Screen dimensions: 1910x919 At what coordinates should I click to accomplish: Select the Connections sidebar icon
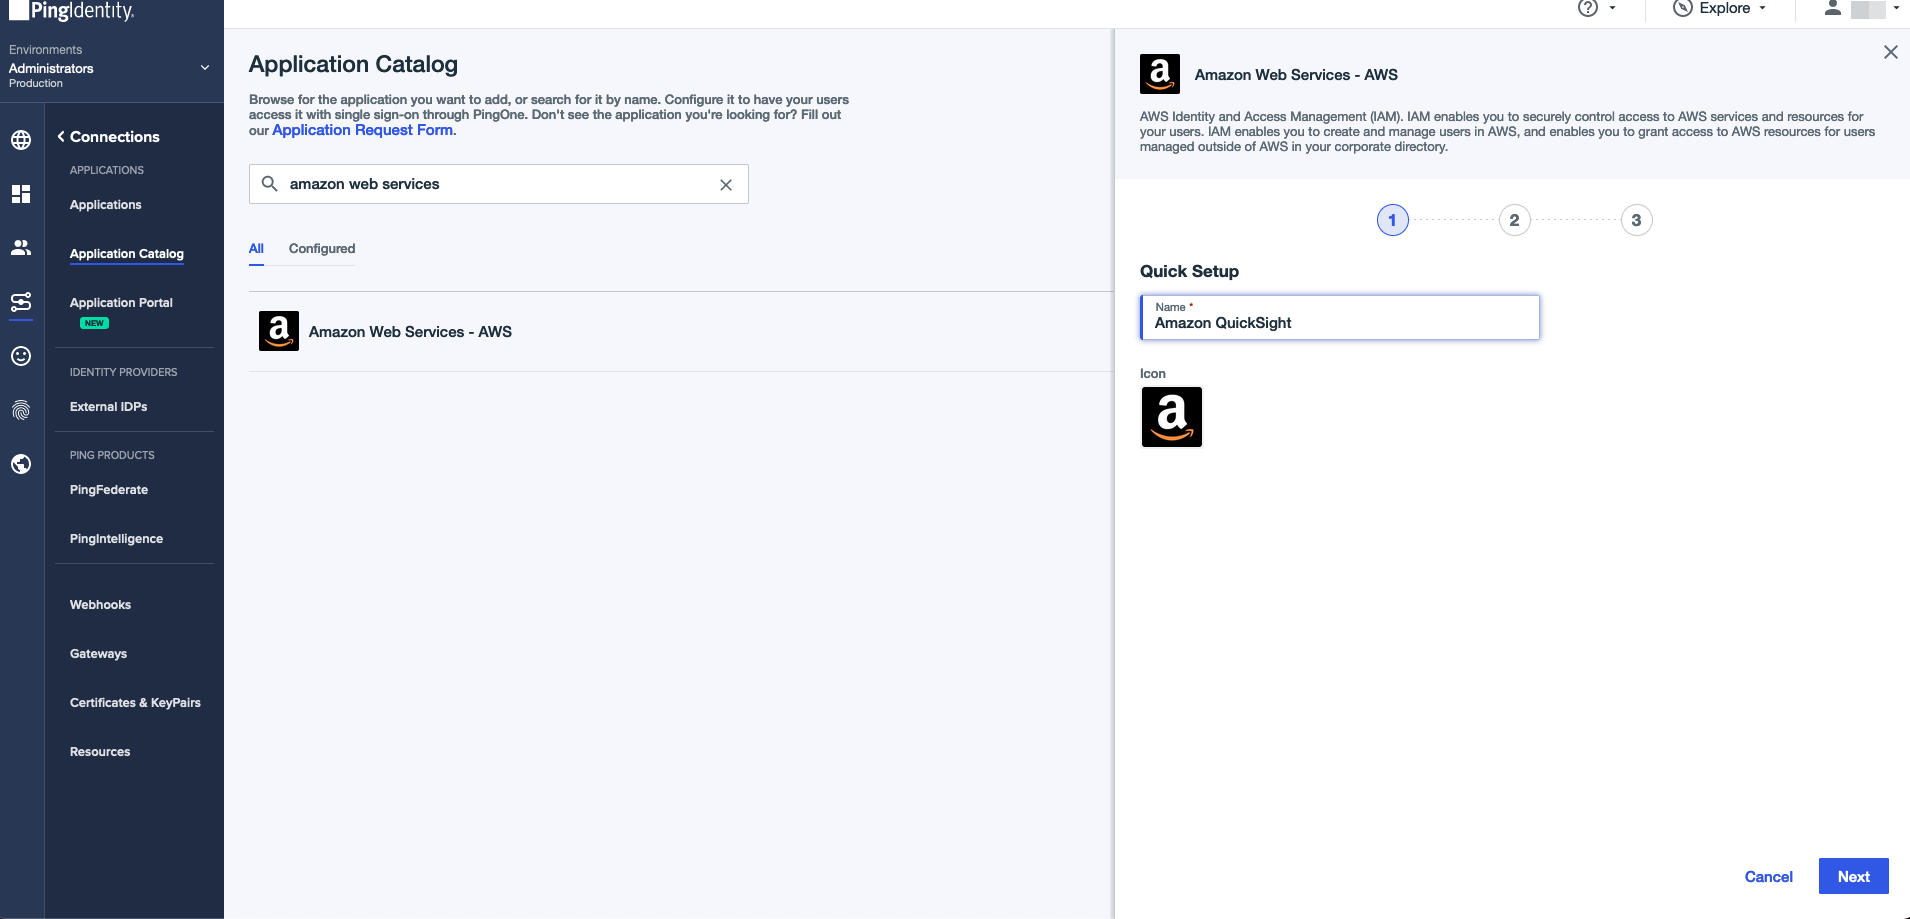click(21, 302)
